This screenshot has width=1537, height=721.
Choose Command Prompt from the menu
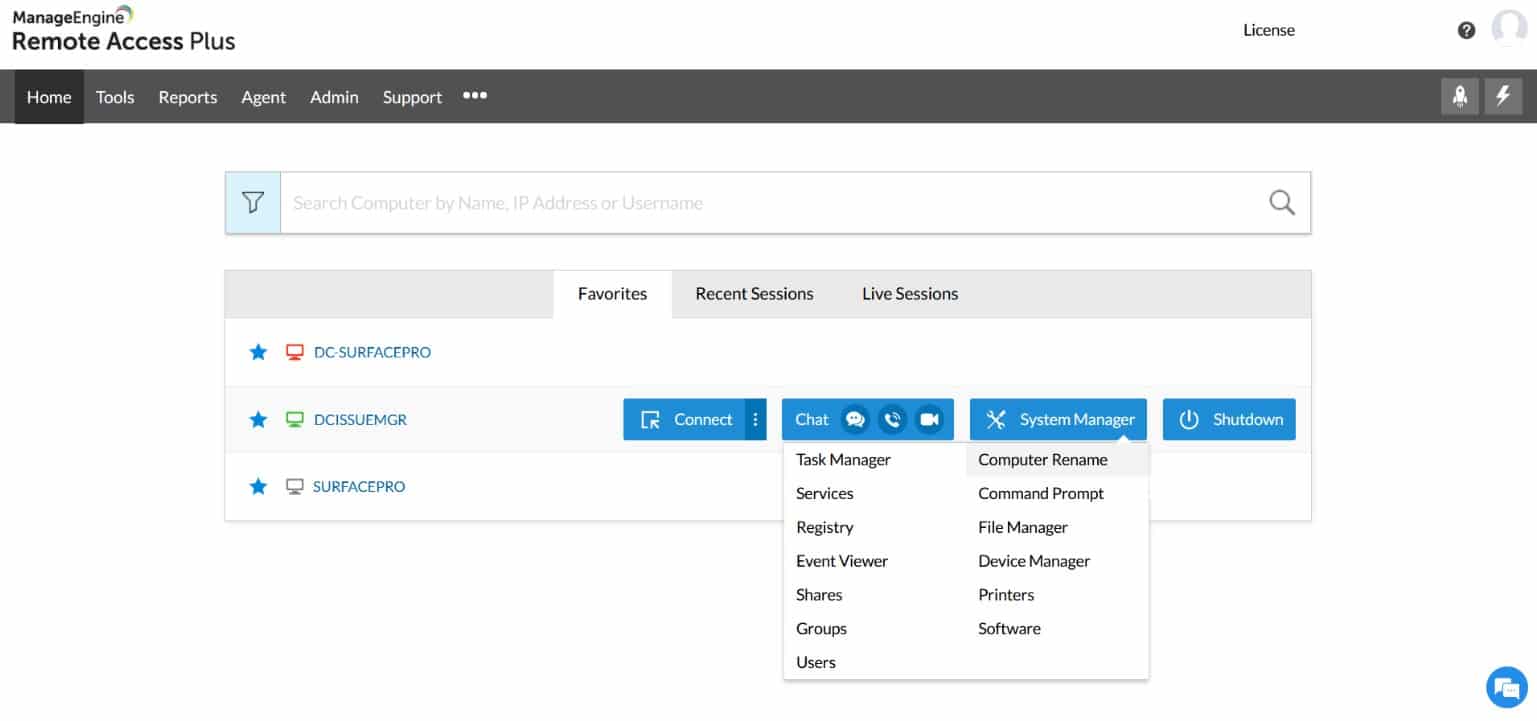[1041, 493]
